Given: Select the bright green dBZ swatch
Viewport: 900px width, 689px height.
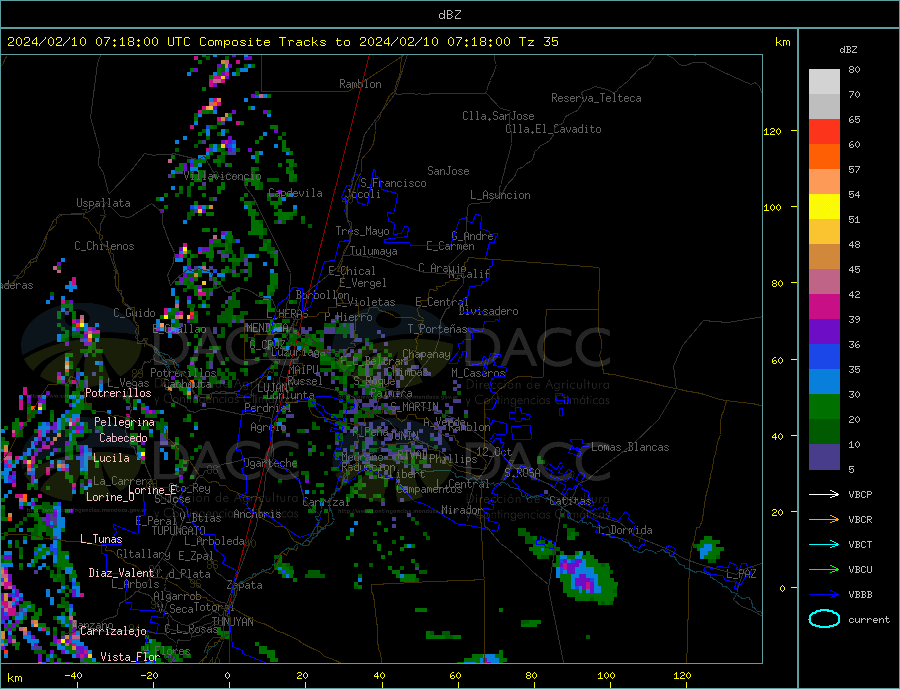Looking at the screenshot, I should click(x=824, y=407).
